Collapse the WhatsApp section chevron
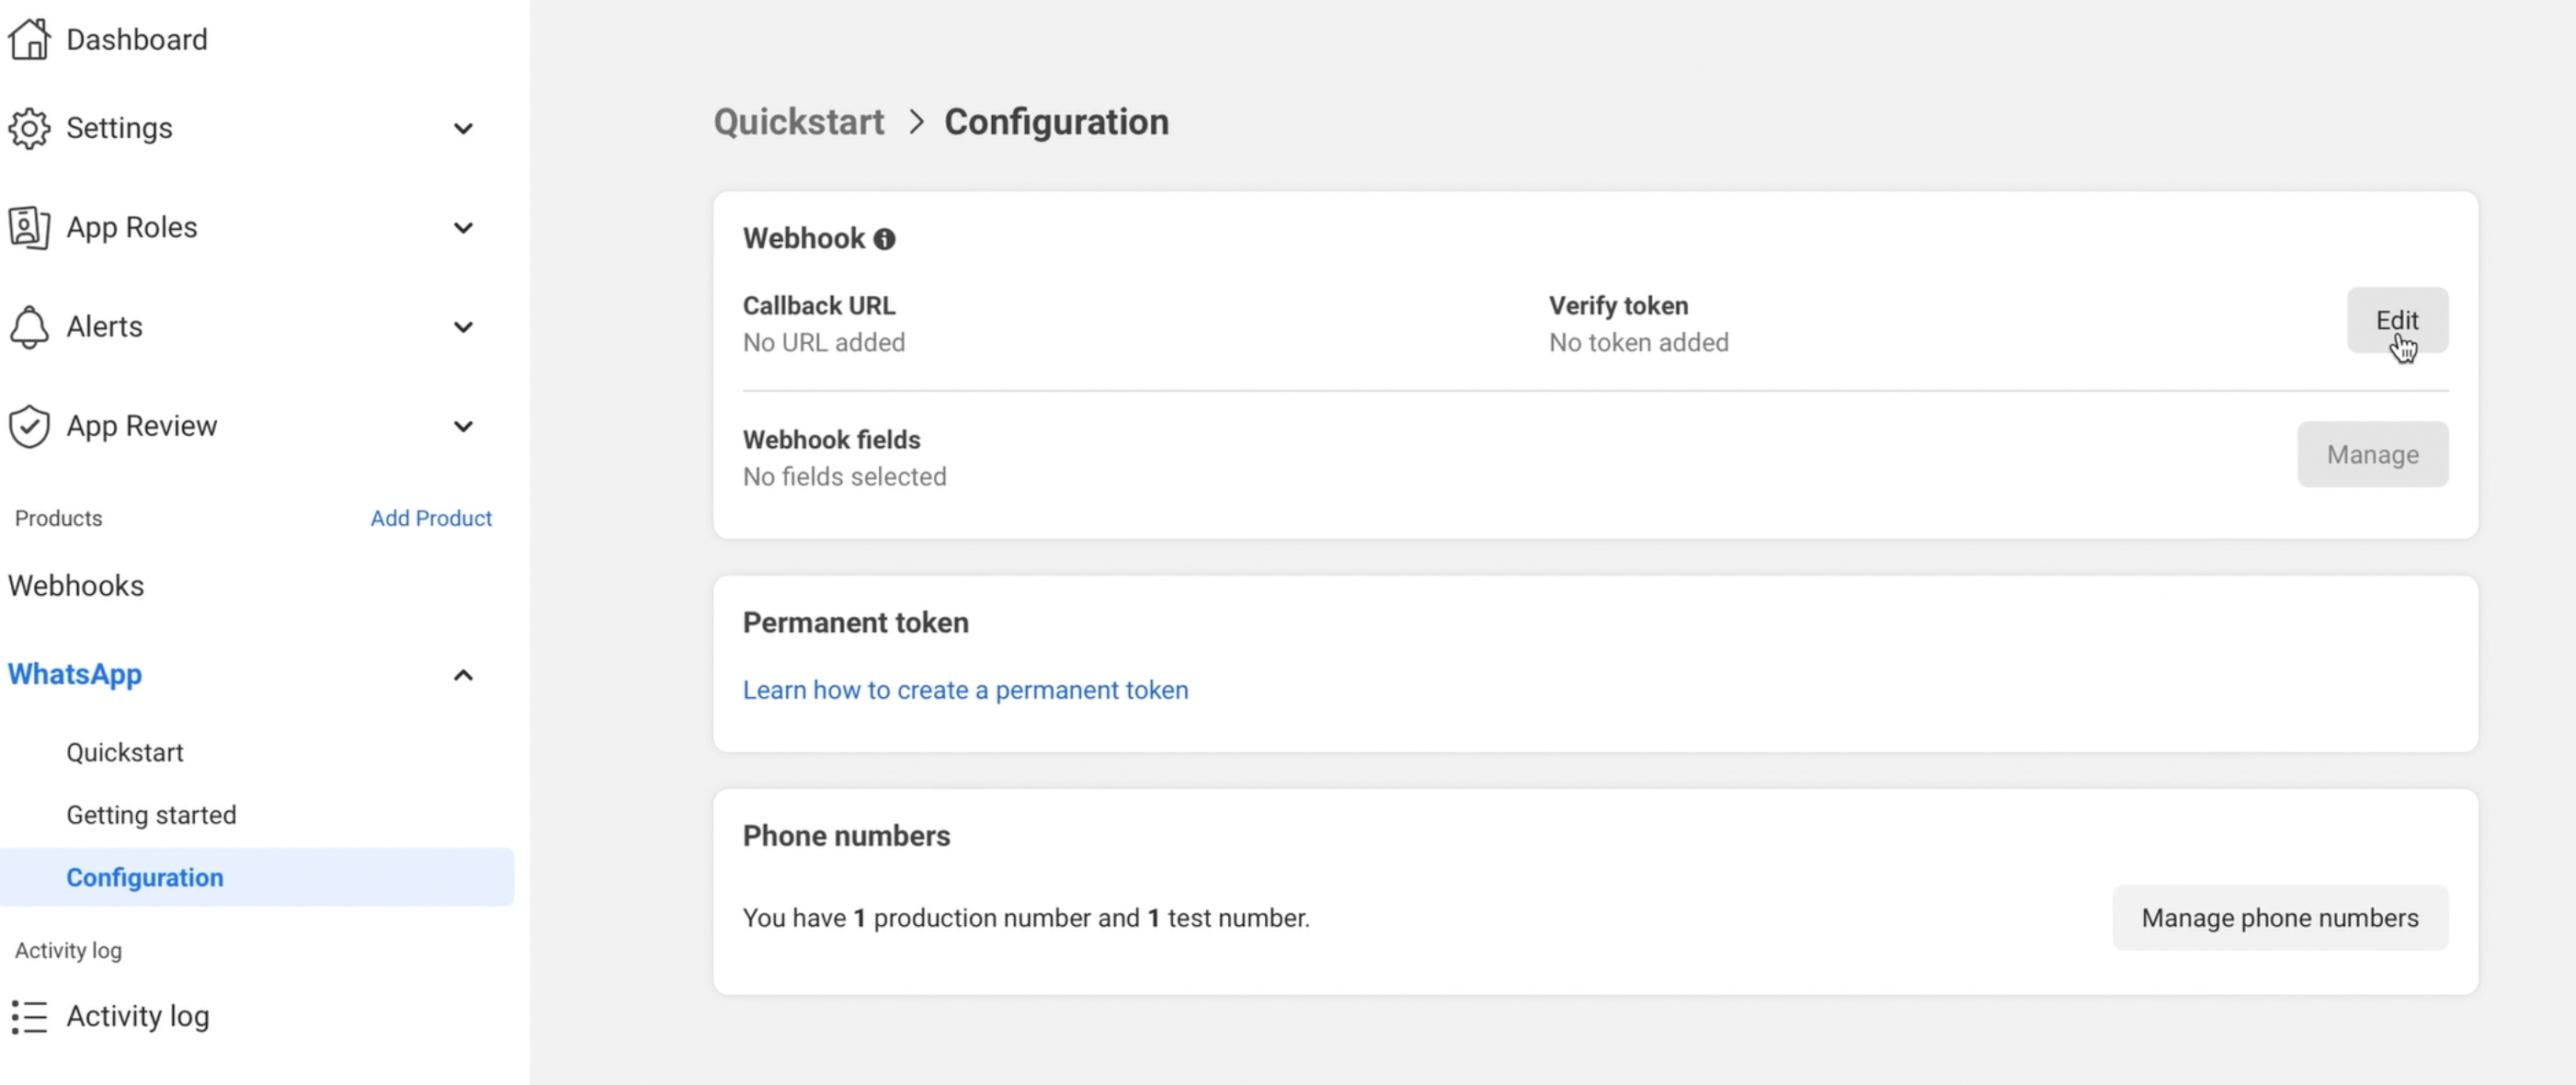Image resolution: width=2576 pixels, height=1085 pixels. (x=463, y=675)
